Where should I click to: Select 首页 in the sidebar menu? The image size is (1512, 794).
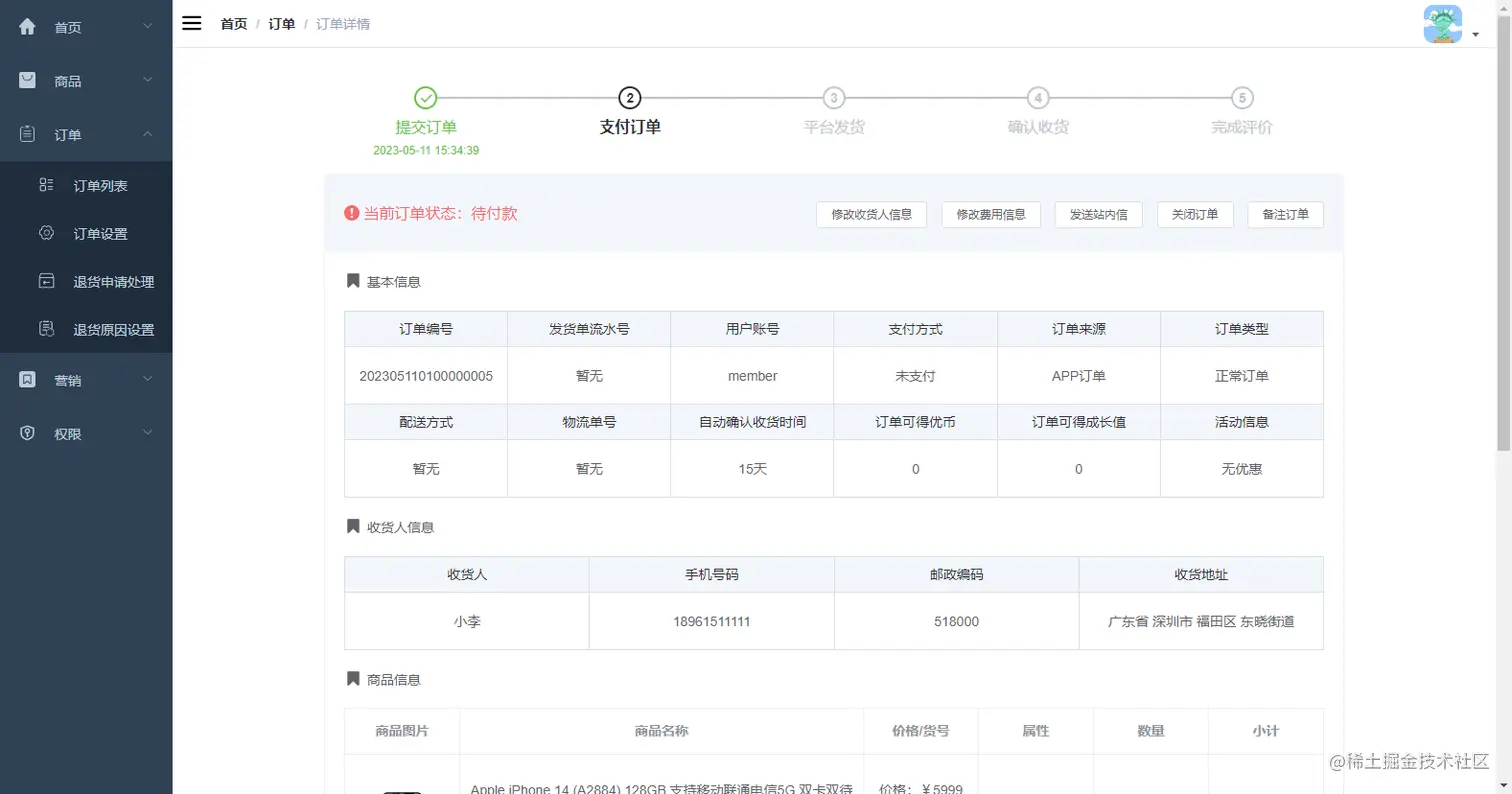pos(86,27)
